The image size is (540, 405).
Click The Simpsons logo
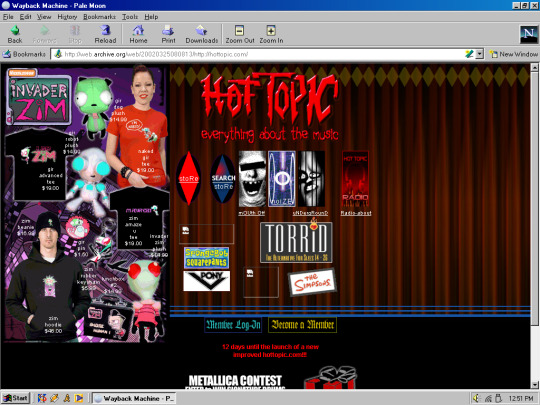pos(312,282)
